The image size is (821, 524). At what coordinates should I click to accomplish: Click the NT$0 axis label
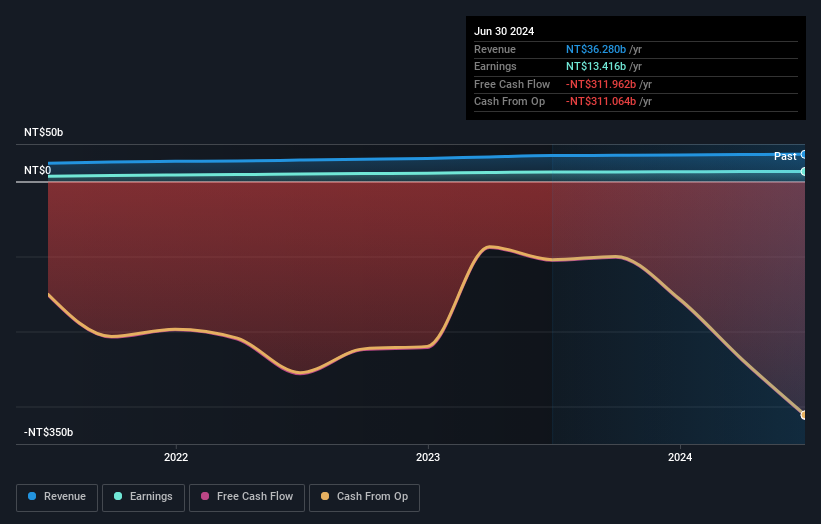[x=37, y=171]
